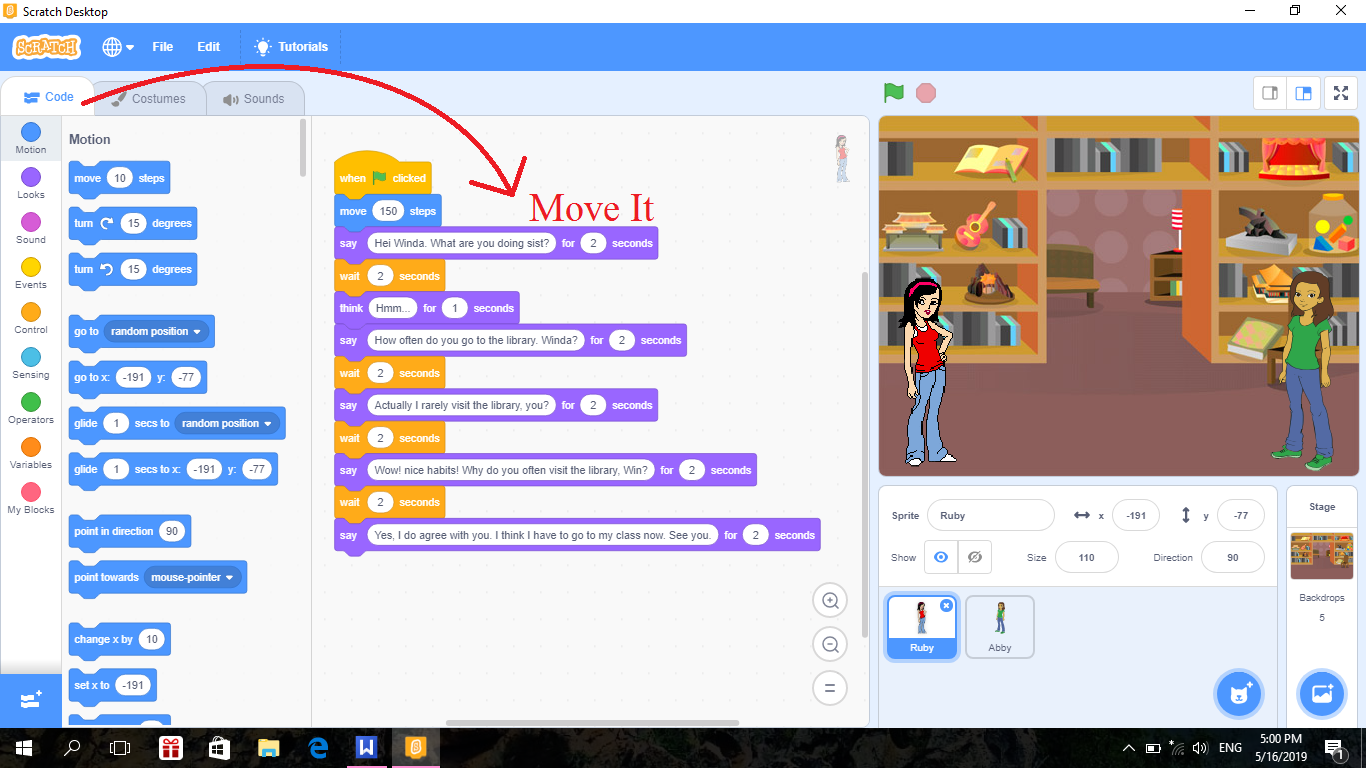Viewport: 1366px width, 768px height.
Task: Enter full screen stage mode
Action: tap(1340, 92)
